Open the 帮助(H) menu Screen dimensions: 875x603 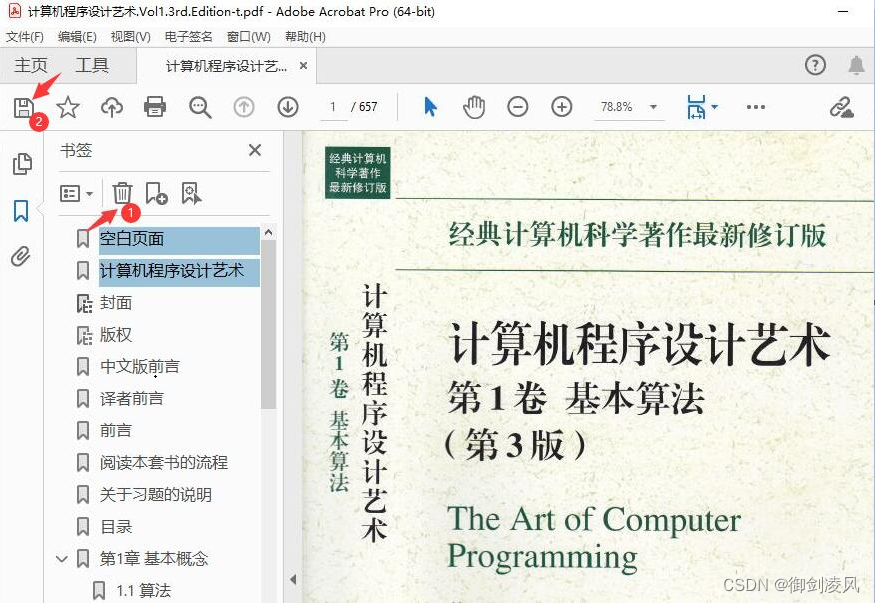coord(305,37)
